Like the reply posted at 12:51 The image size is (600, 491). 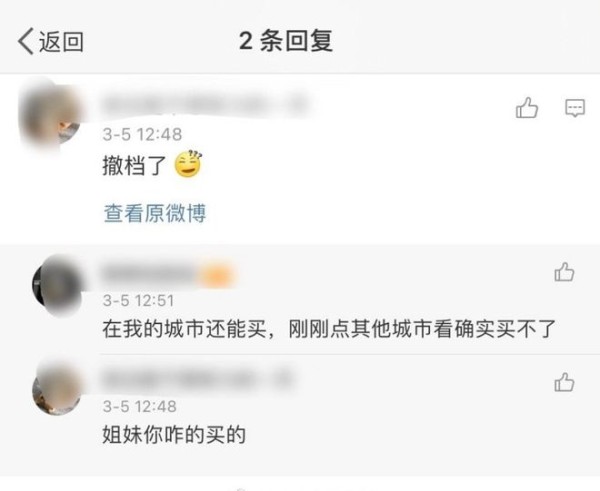coord(564,272)
